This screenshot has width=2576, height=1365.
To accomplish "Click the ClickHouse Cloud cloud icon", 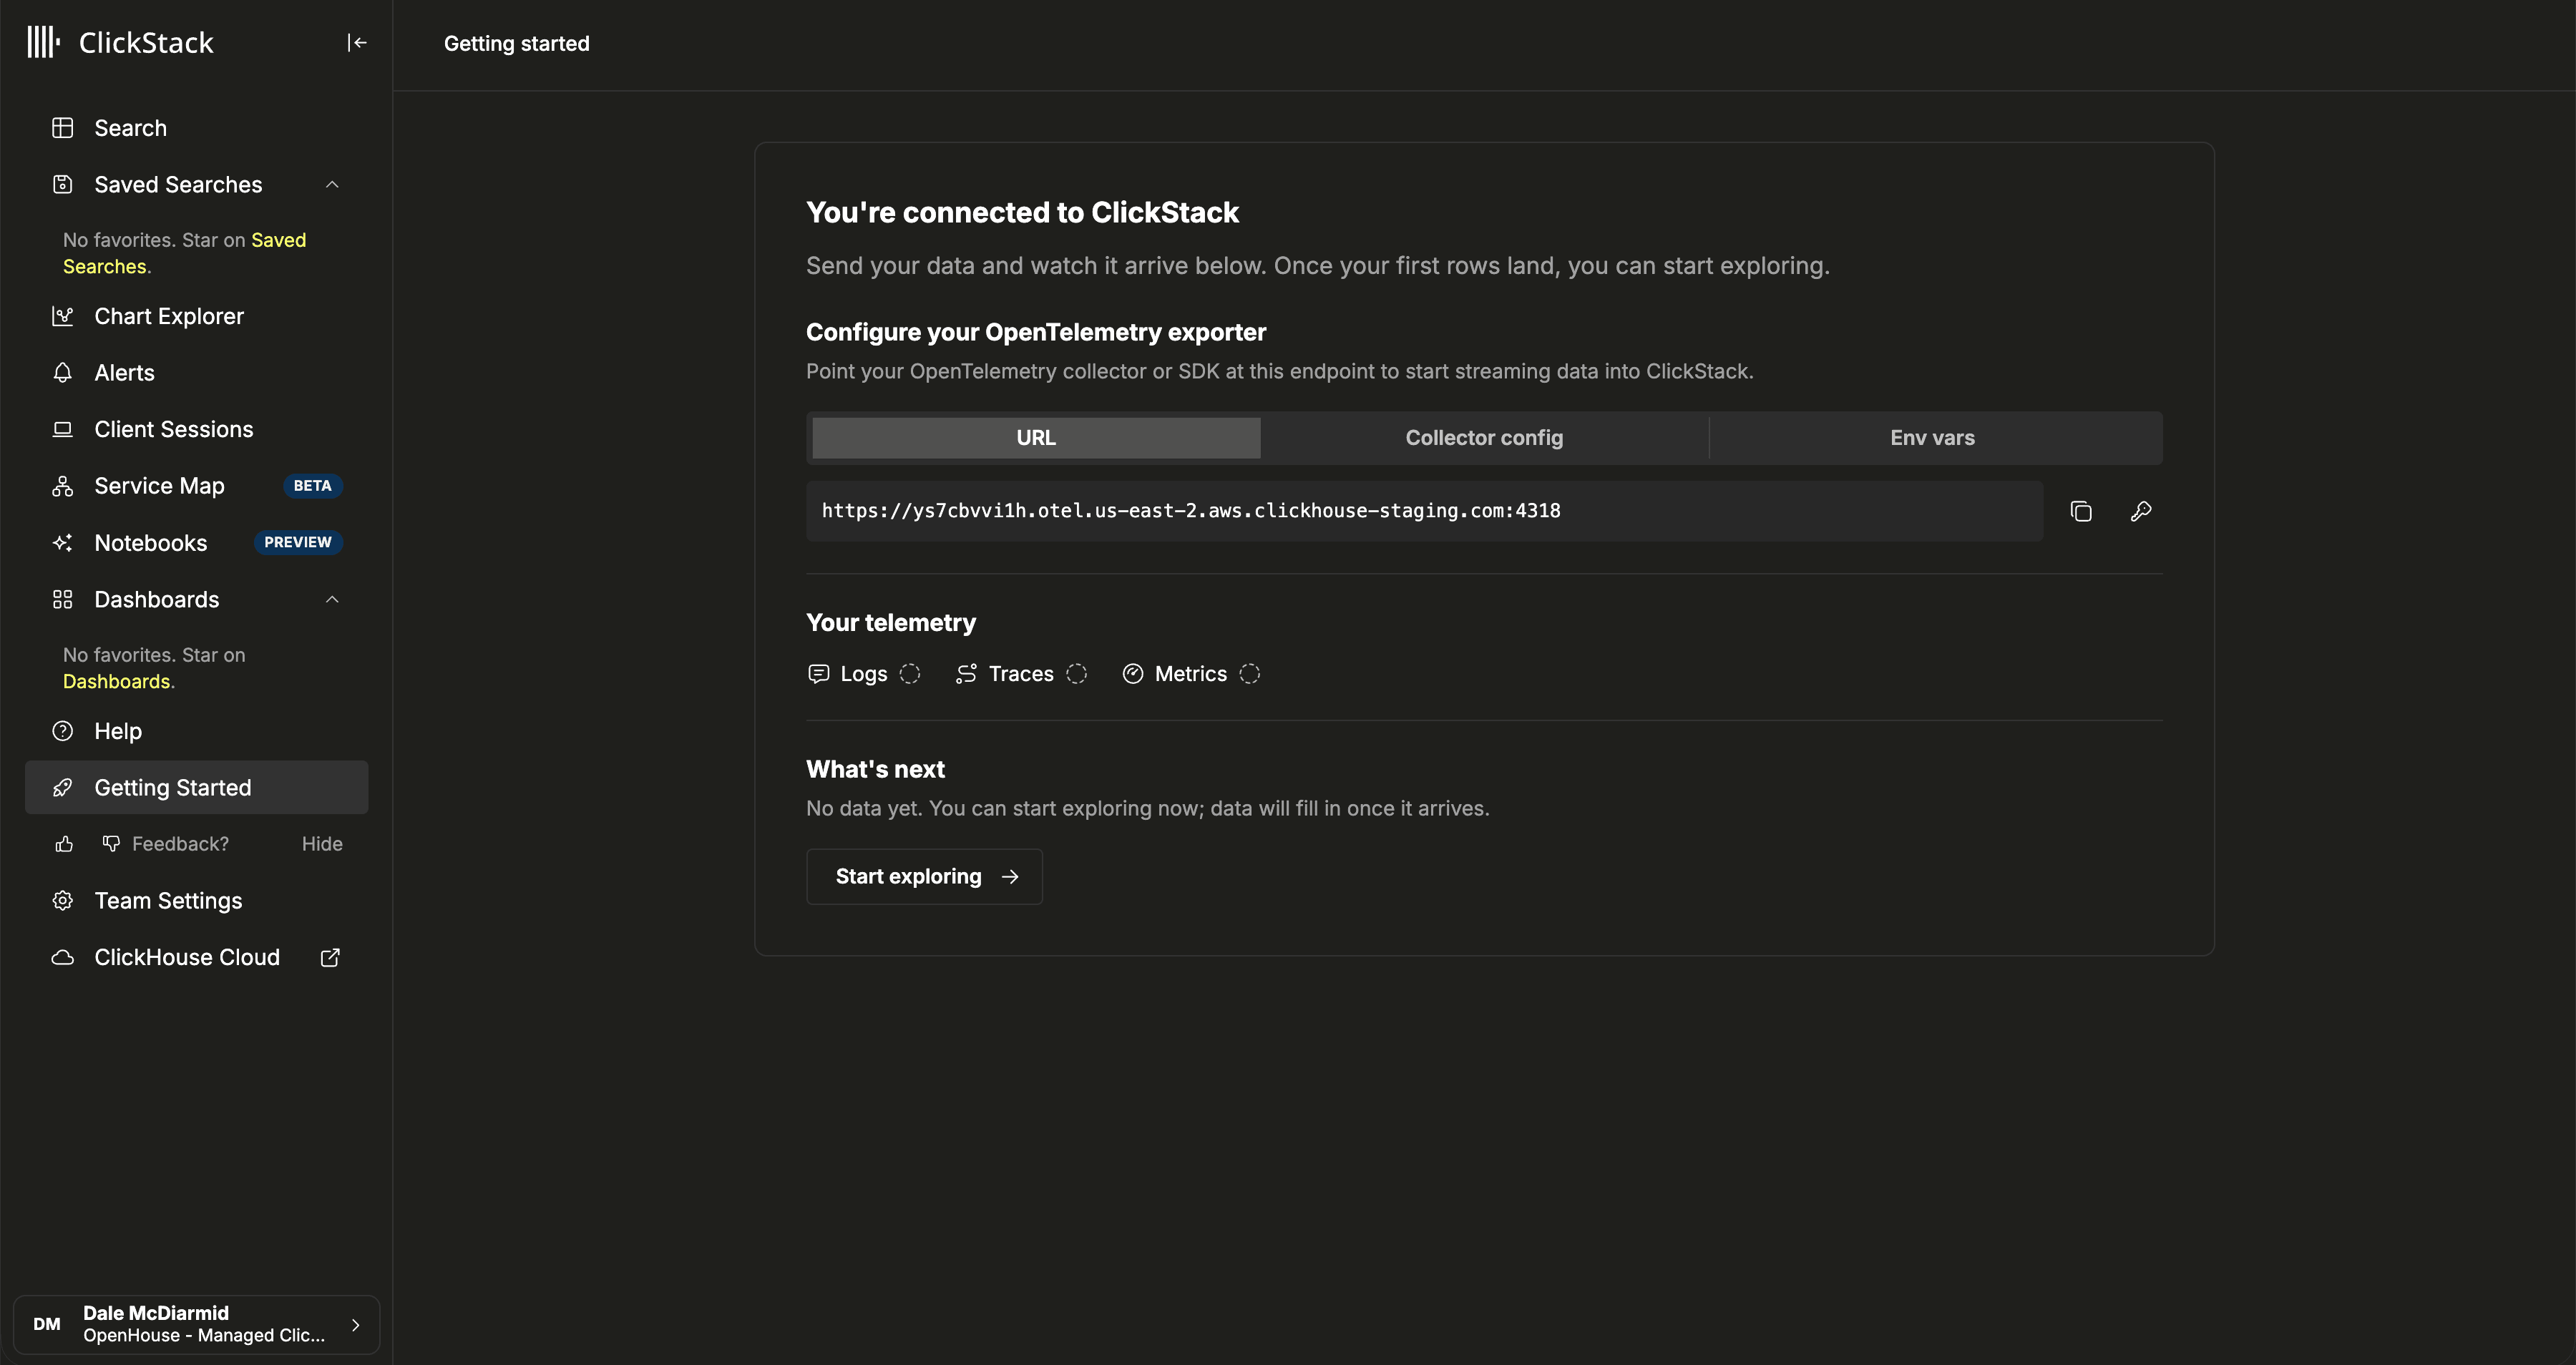I will [63, 957].
